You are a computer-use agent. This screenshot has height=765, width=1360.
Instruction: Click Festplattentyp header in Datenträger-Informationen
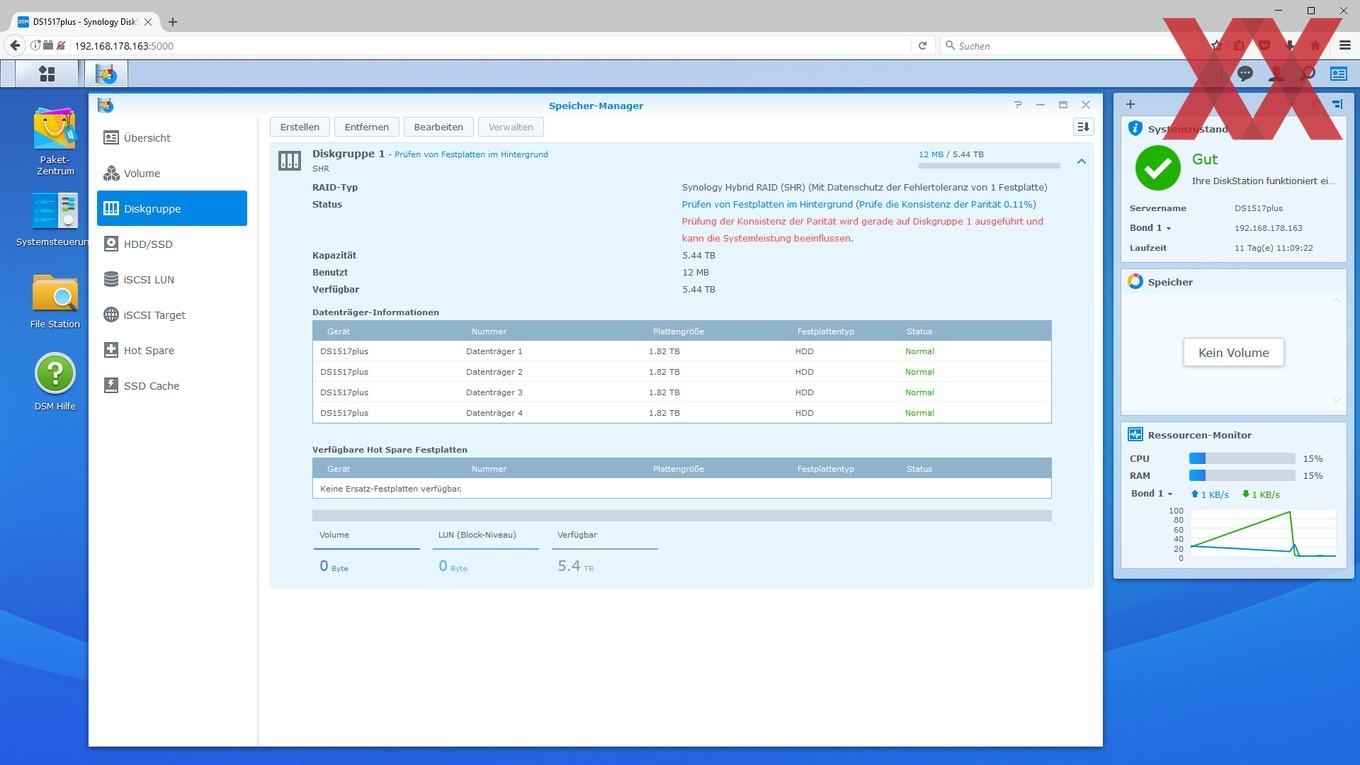825,331
